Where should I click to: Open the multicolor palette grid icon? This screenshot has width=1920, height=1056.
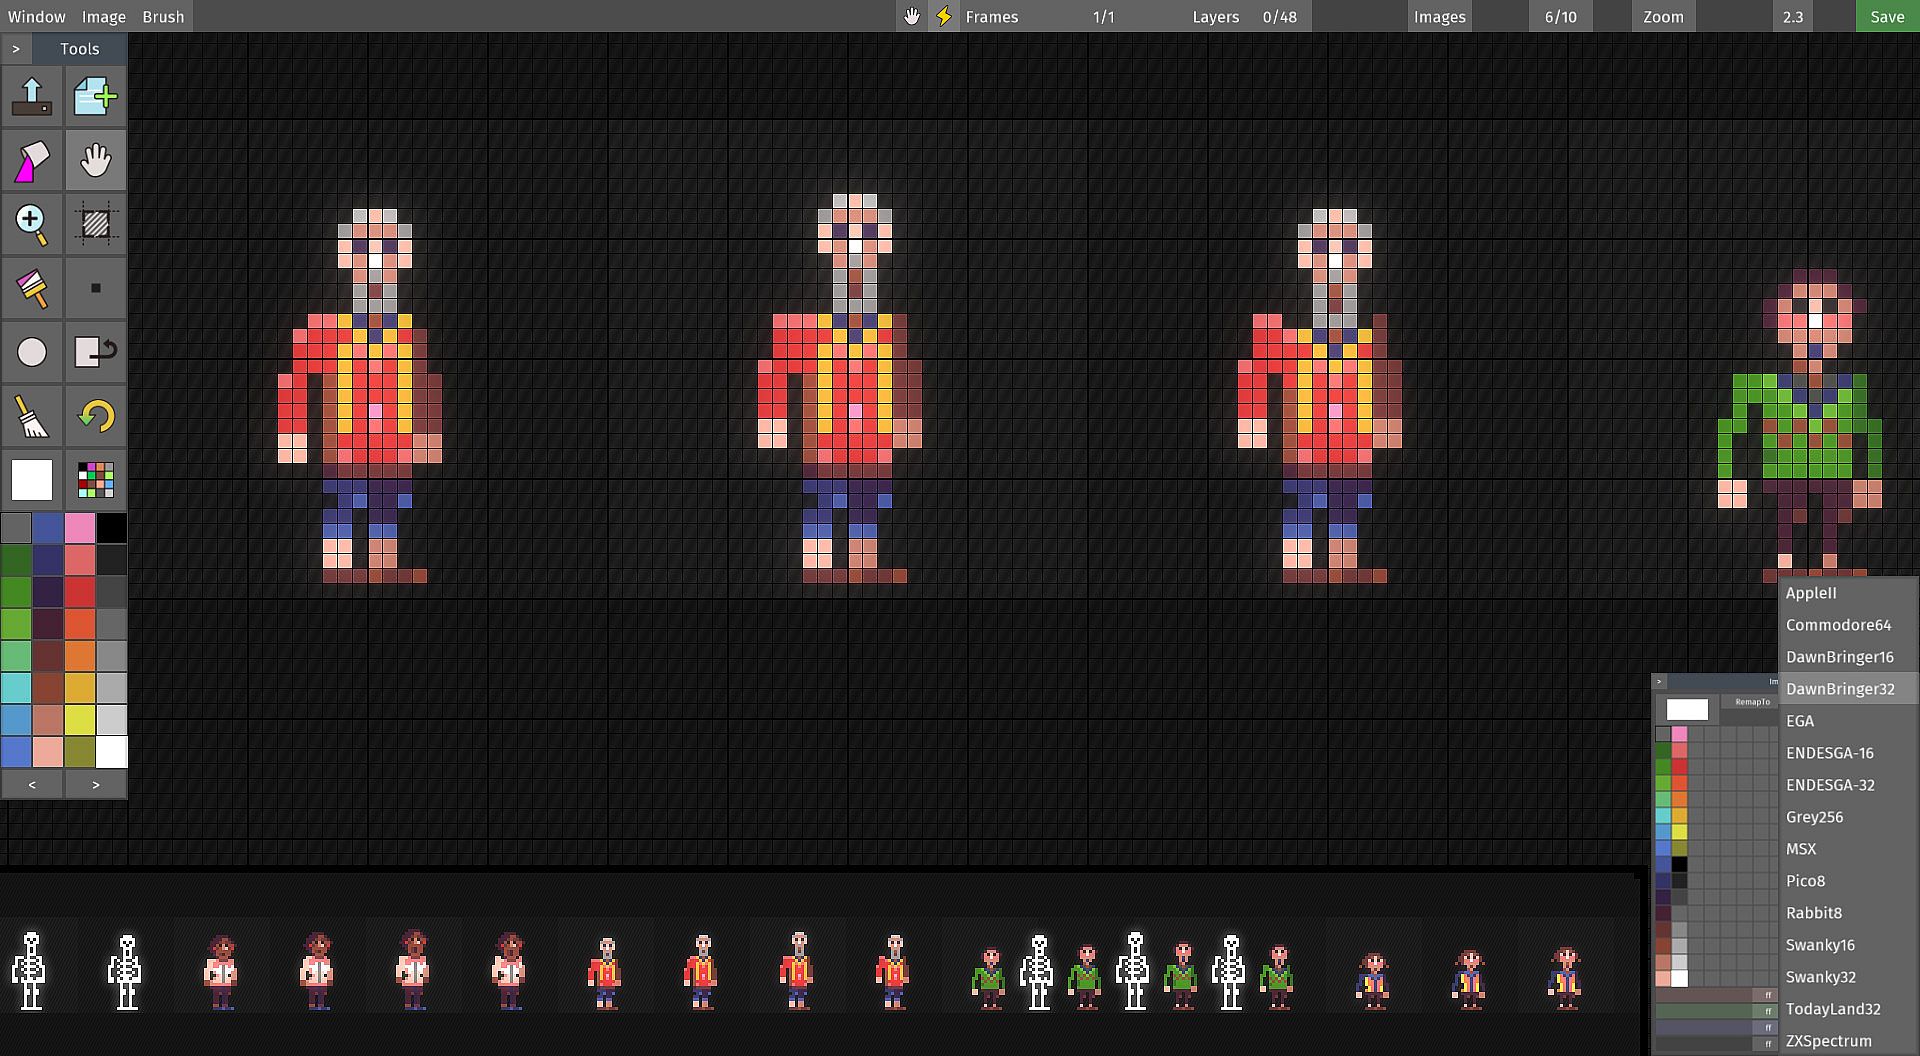coord(95,480)
